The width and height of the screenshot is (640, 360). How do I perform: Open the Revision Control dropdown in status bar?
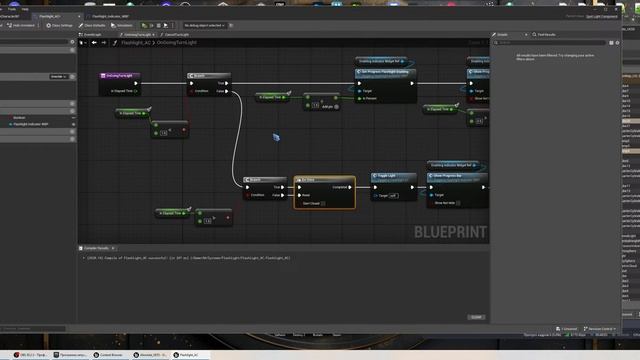(599, 329)
